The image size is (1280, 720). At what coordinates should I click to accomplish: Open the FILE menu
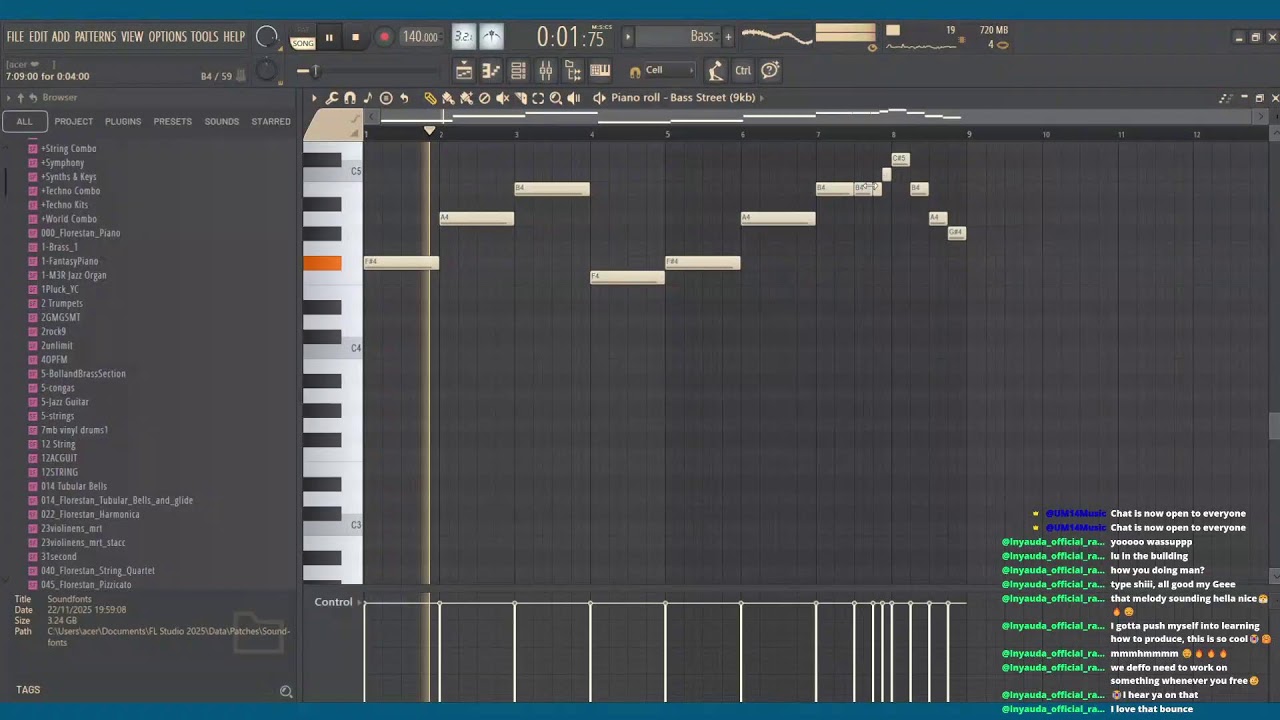(x=15, y=37)
